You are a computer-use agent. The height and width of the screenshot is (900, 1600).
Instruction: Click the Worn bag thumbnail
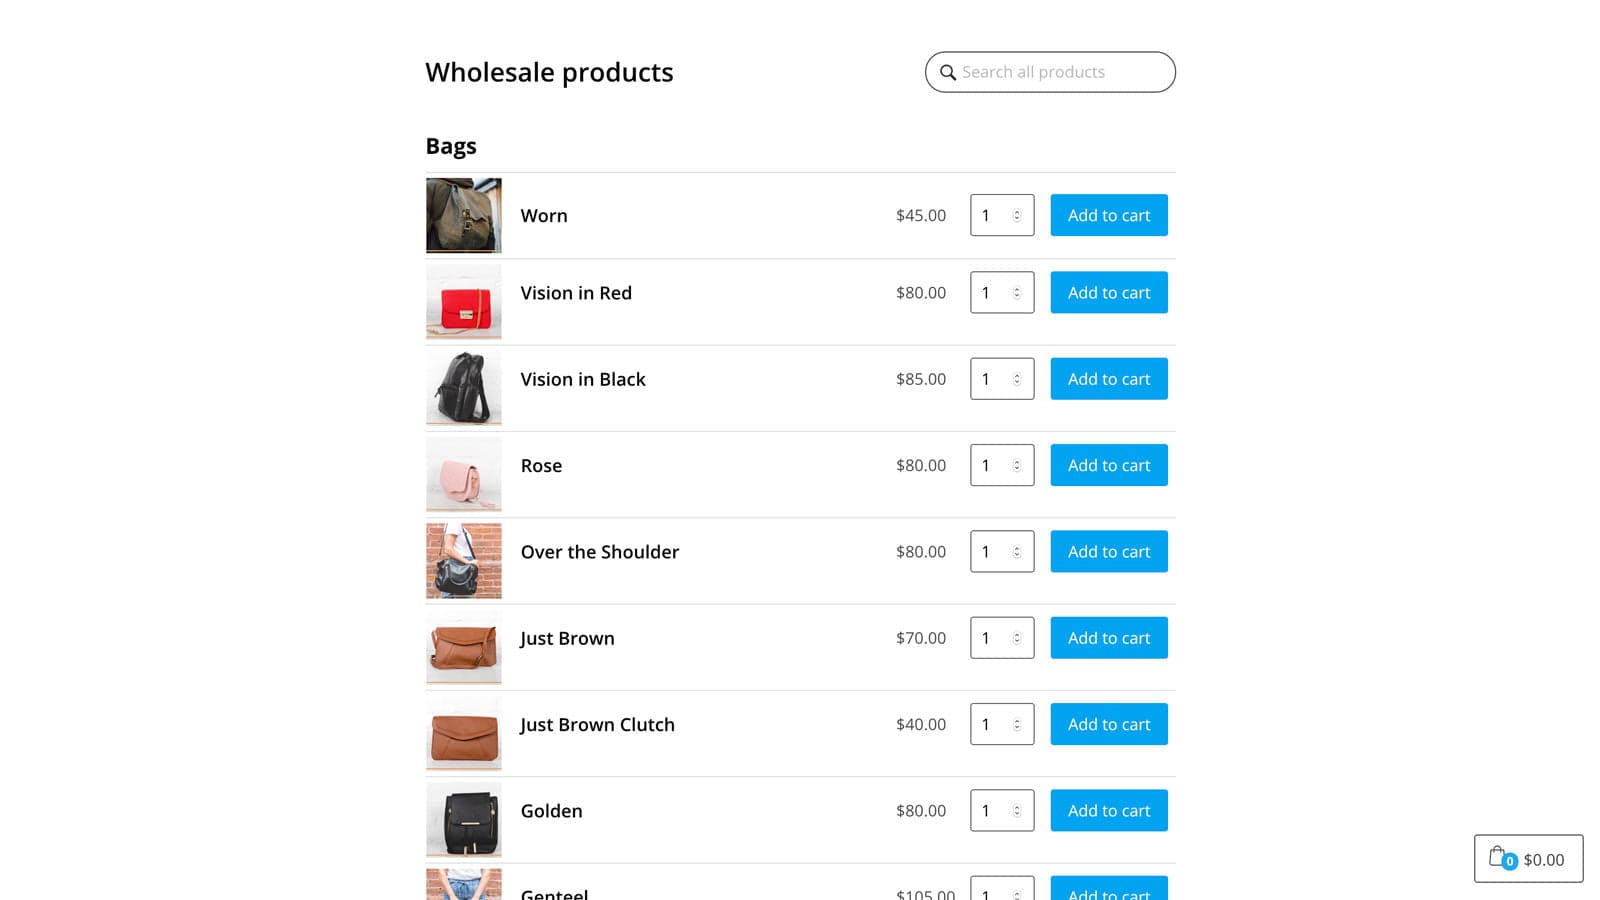click(x=463, y=215)
